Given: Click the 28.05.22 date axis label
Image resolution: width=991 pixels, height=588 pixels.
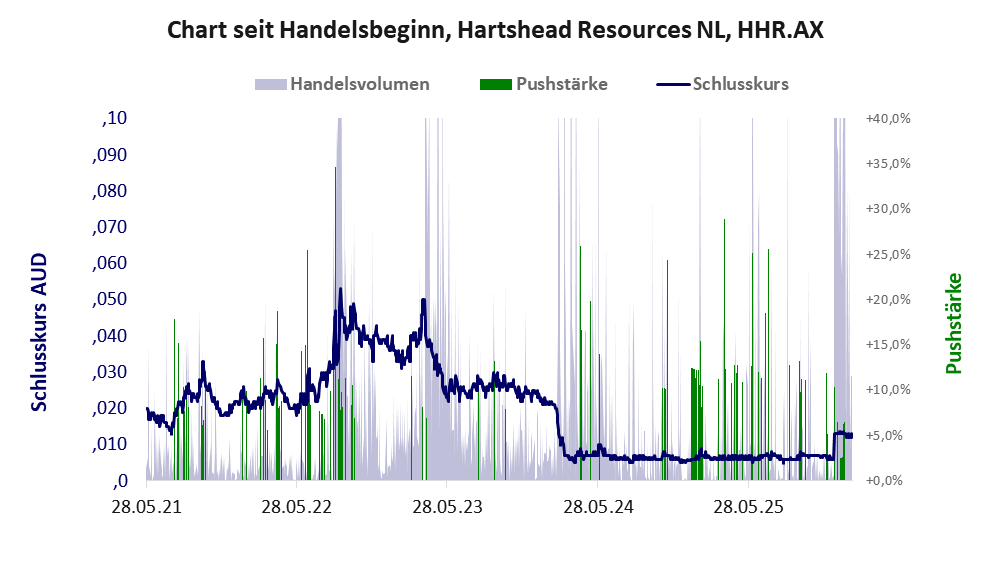Looking at the screenshot, I should [296, 507].
